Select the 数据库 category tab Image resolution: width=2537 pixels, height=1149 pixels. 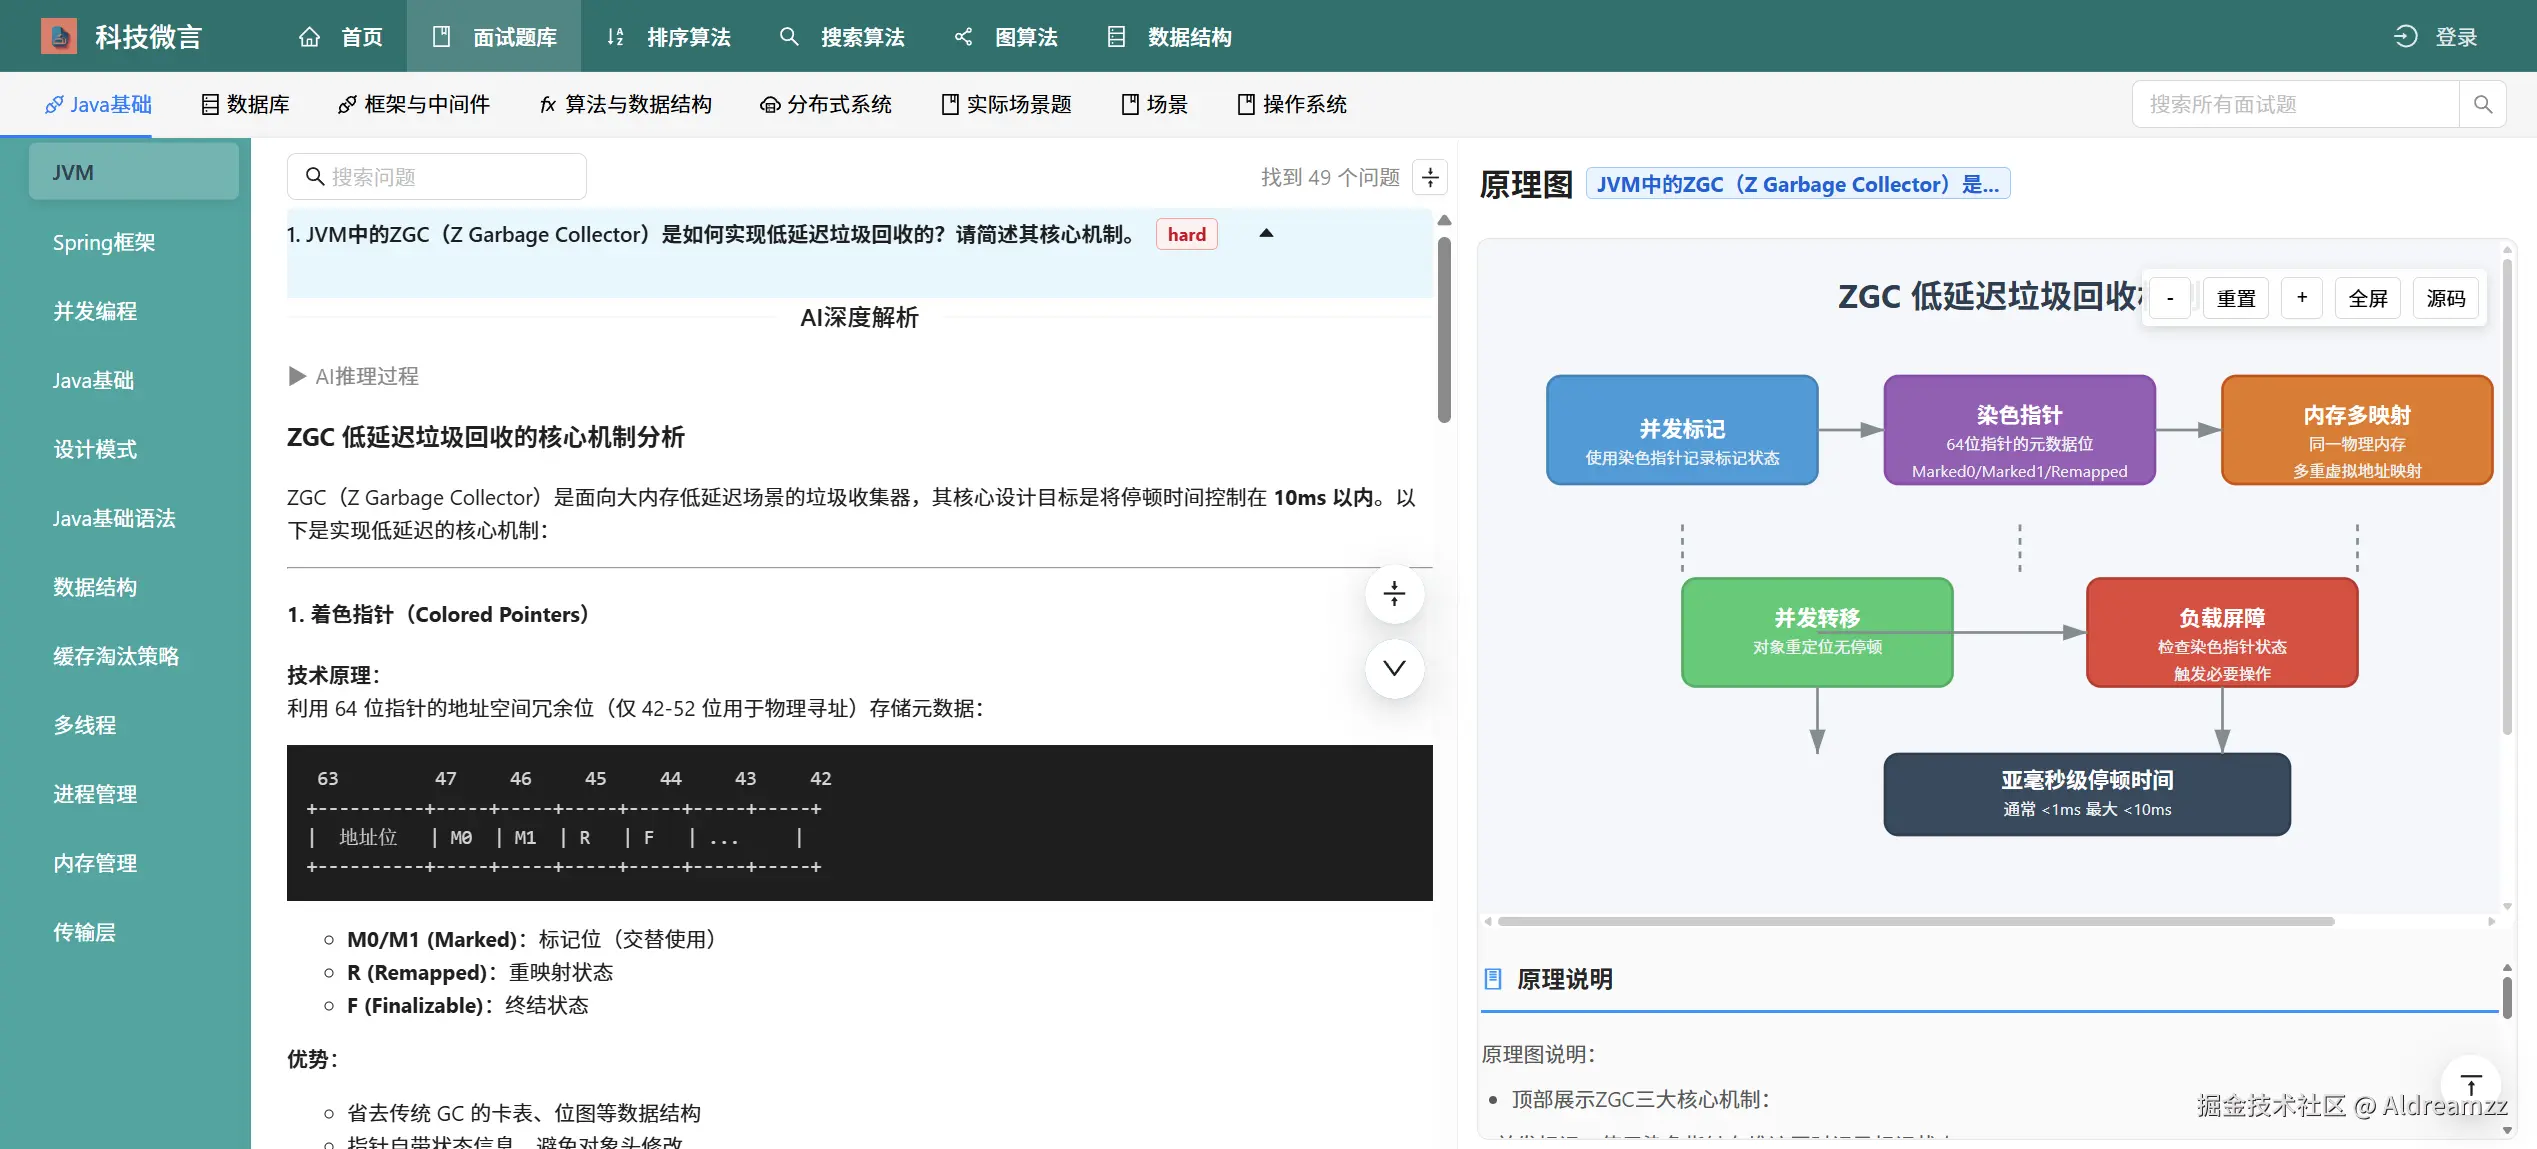(245, 104)
